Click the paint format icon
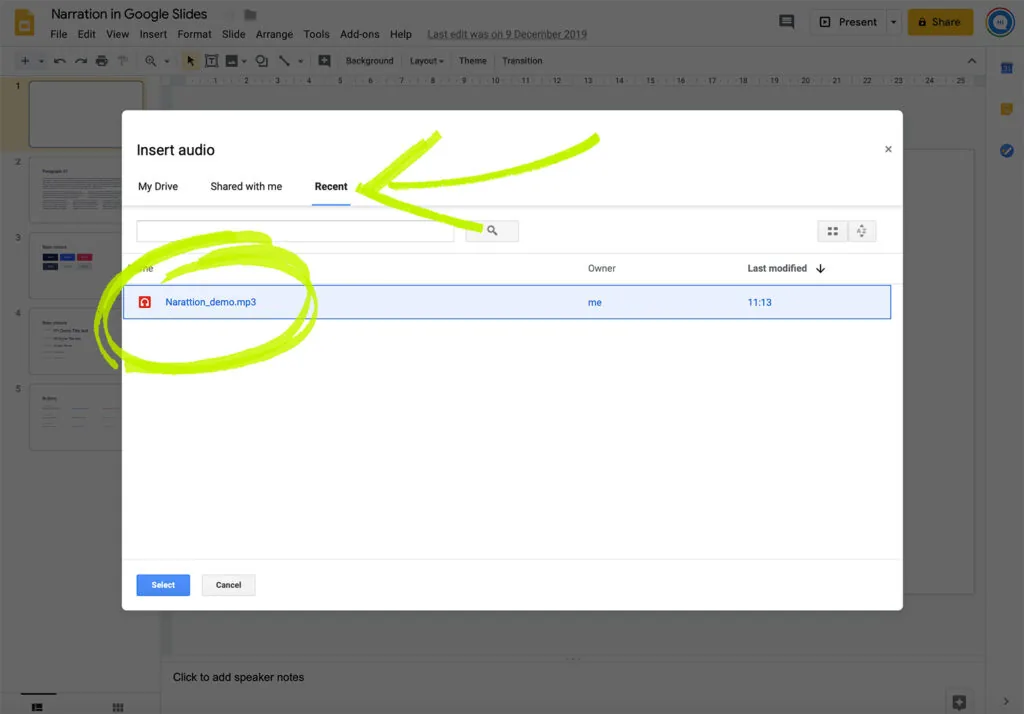 [122, 61]
